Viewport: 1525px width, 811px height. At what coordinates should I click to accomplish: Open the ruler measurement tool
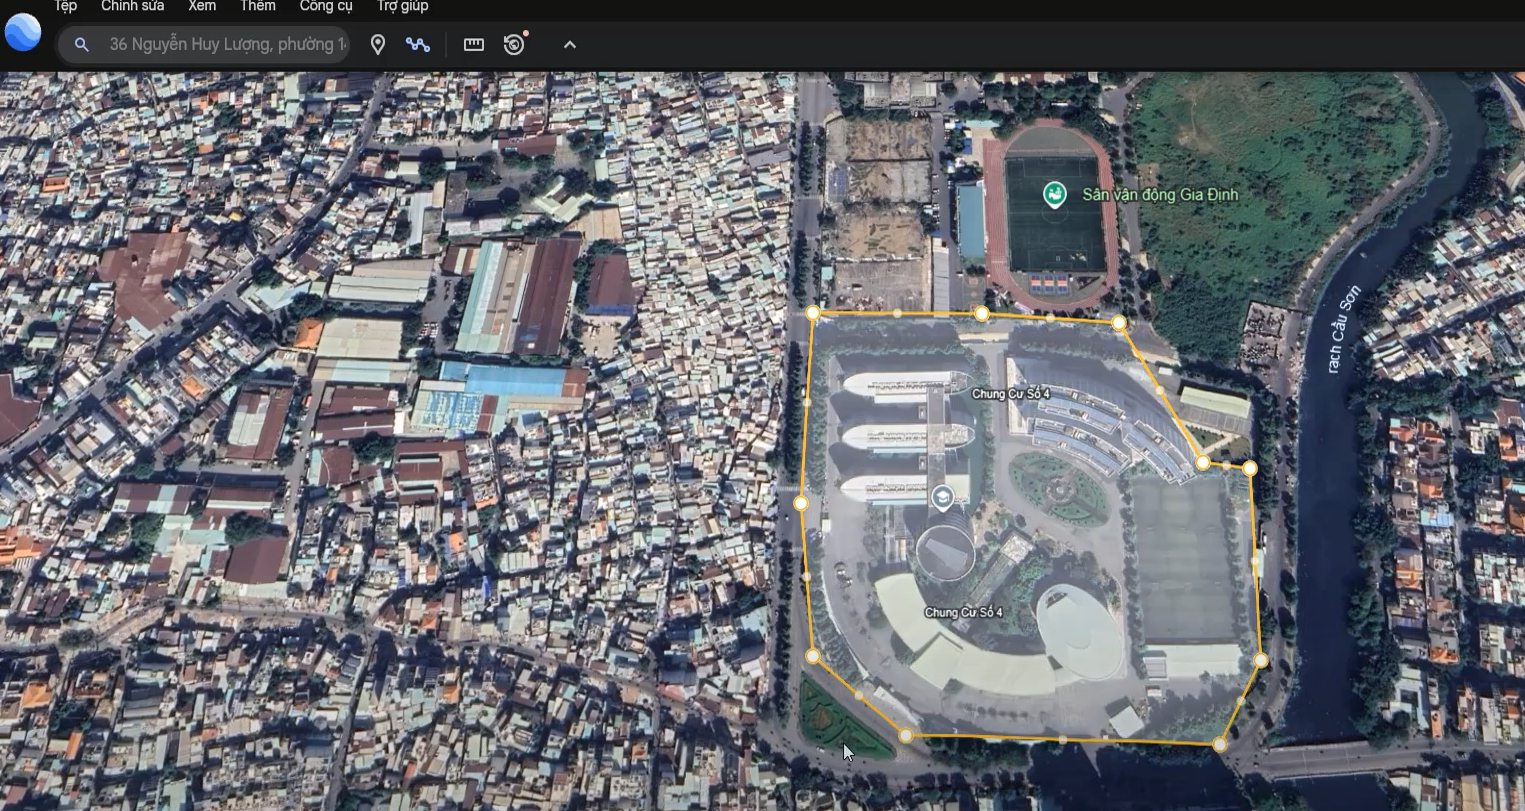click(x=472, y=44)
